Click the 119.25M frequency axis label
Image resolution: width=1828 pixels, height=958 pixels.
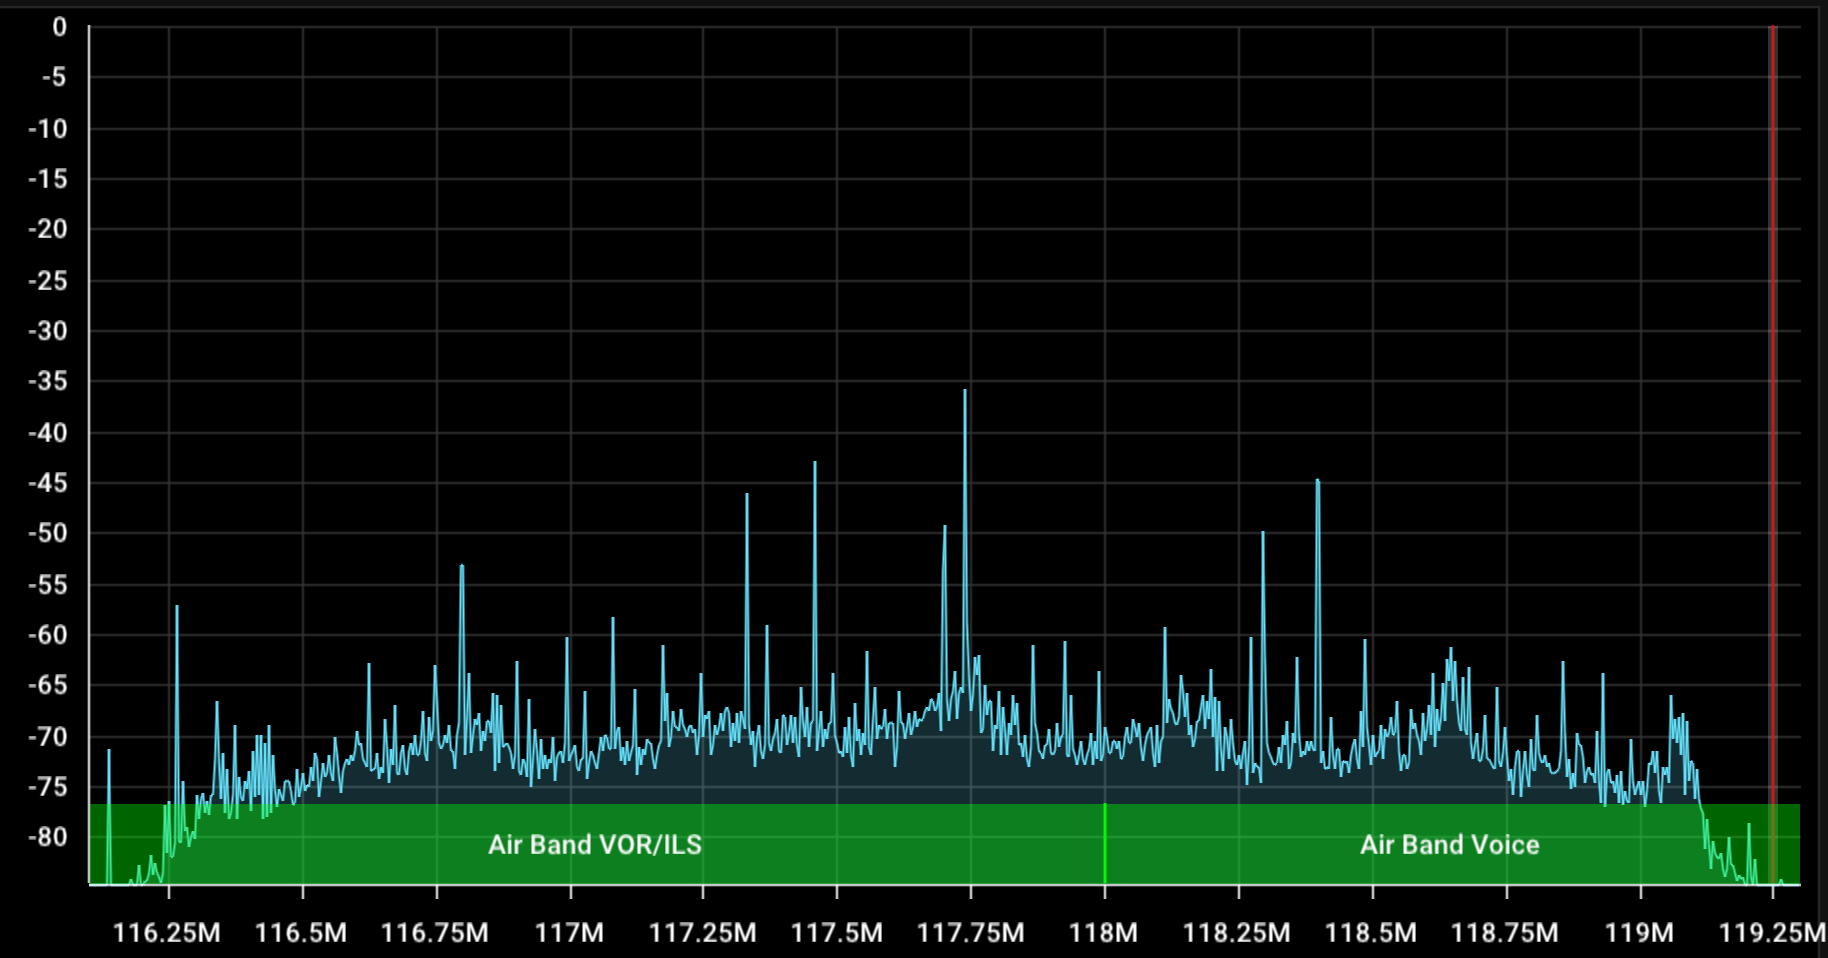pyautogui.click(x=1771, y=933)
